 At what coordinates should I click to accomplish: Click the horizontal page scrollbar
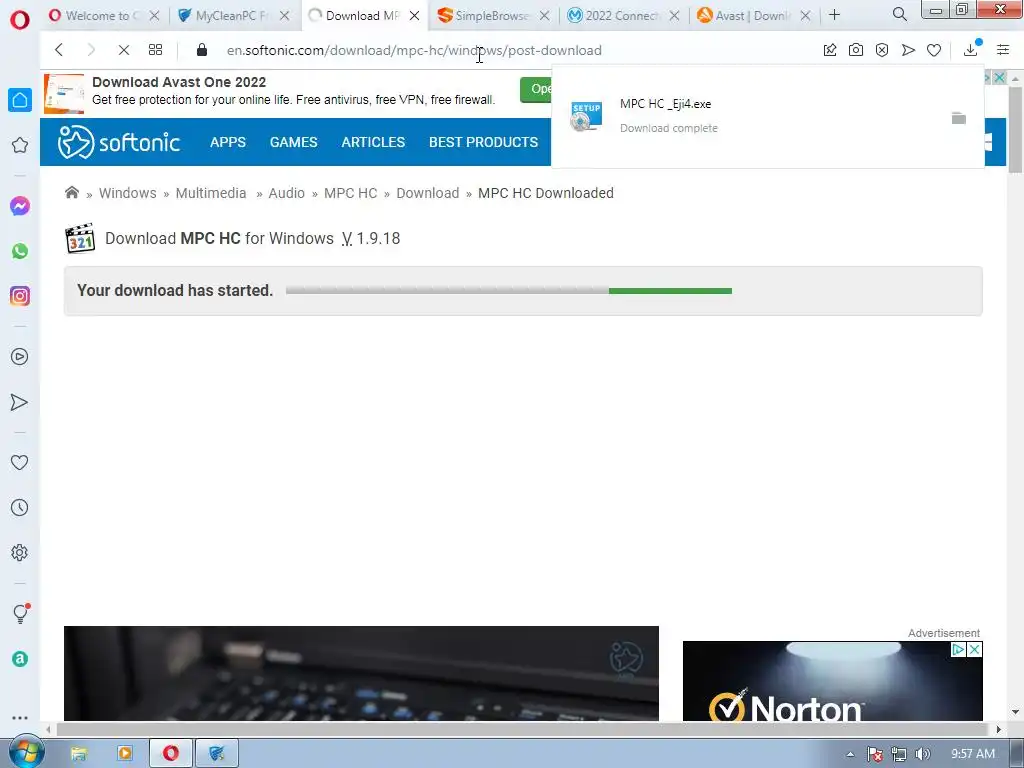point(523,729)
